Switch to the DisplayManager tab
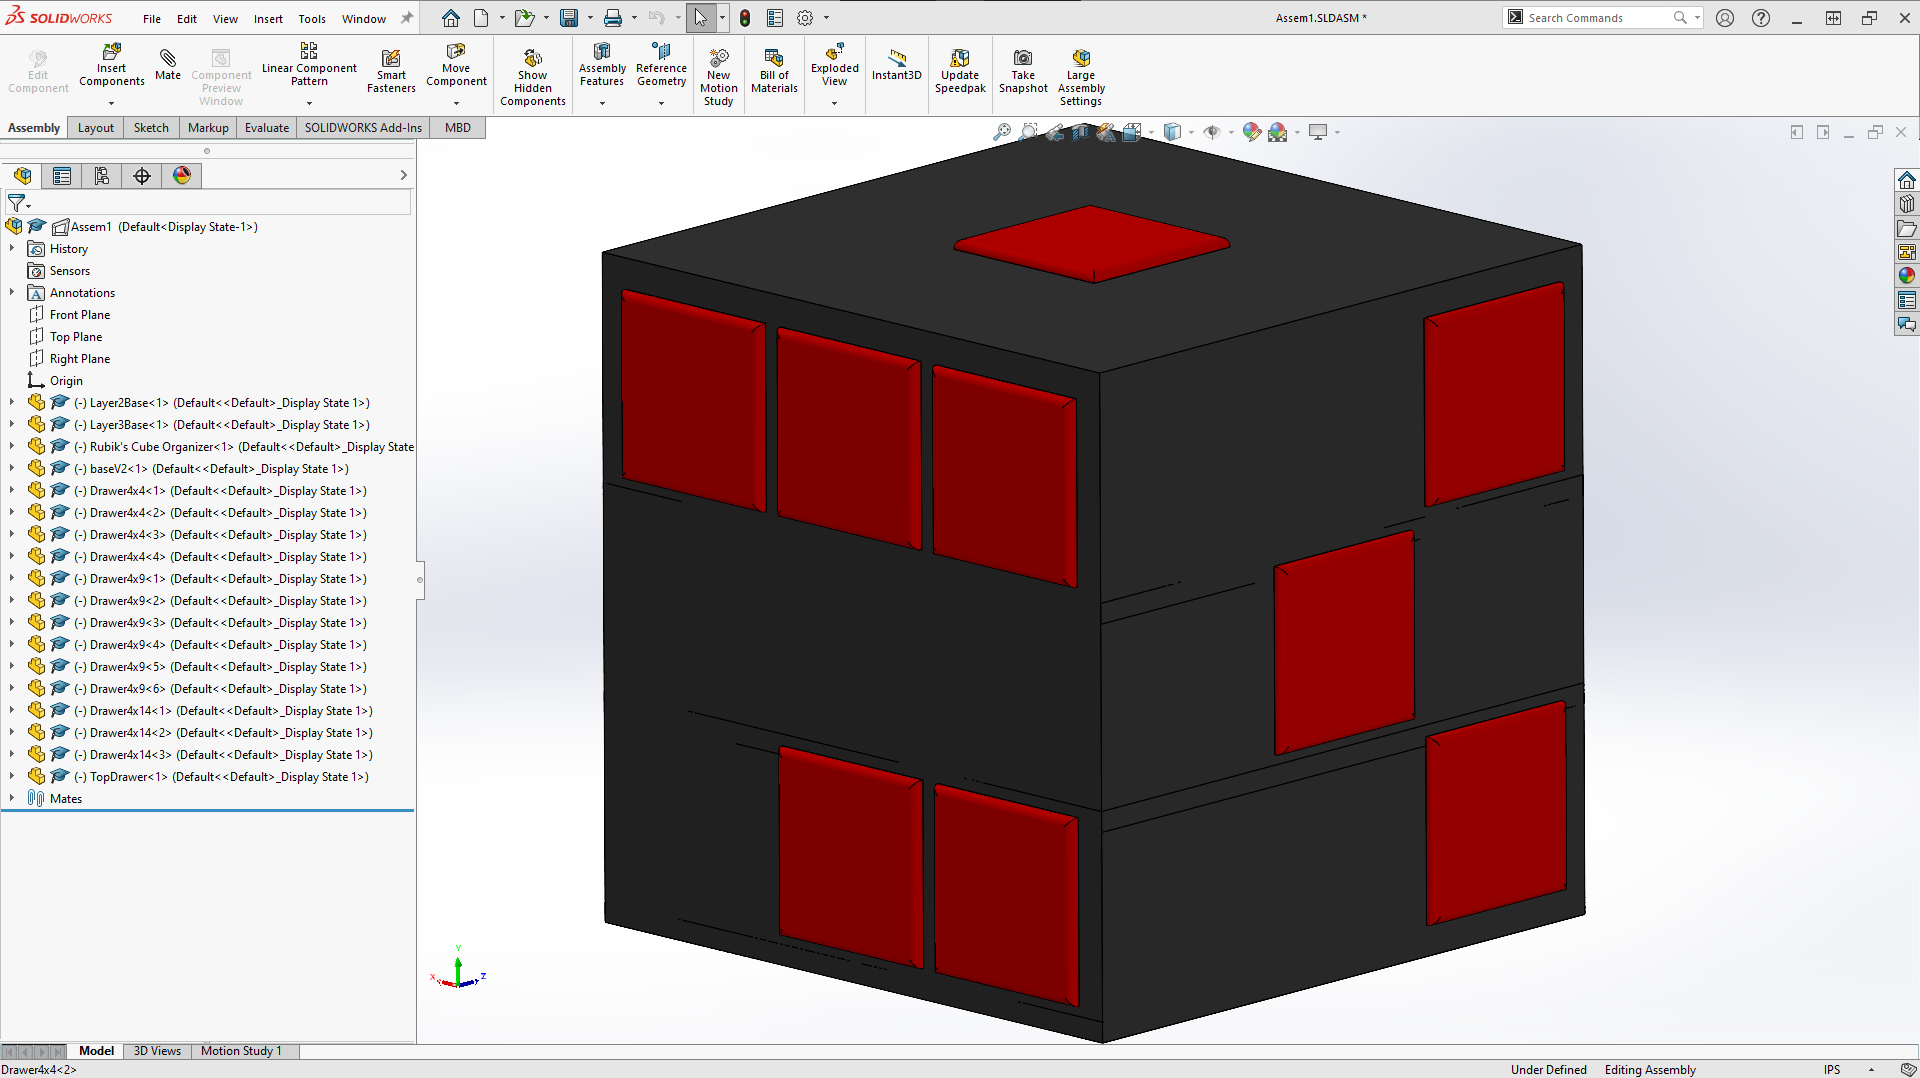 pyautogui.click(x=181, y=175)
